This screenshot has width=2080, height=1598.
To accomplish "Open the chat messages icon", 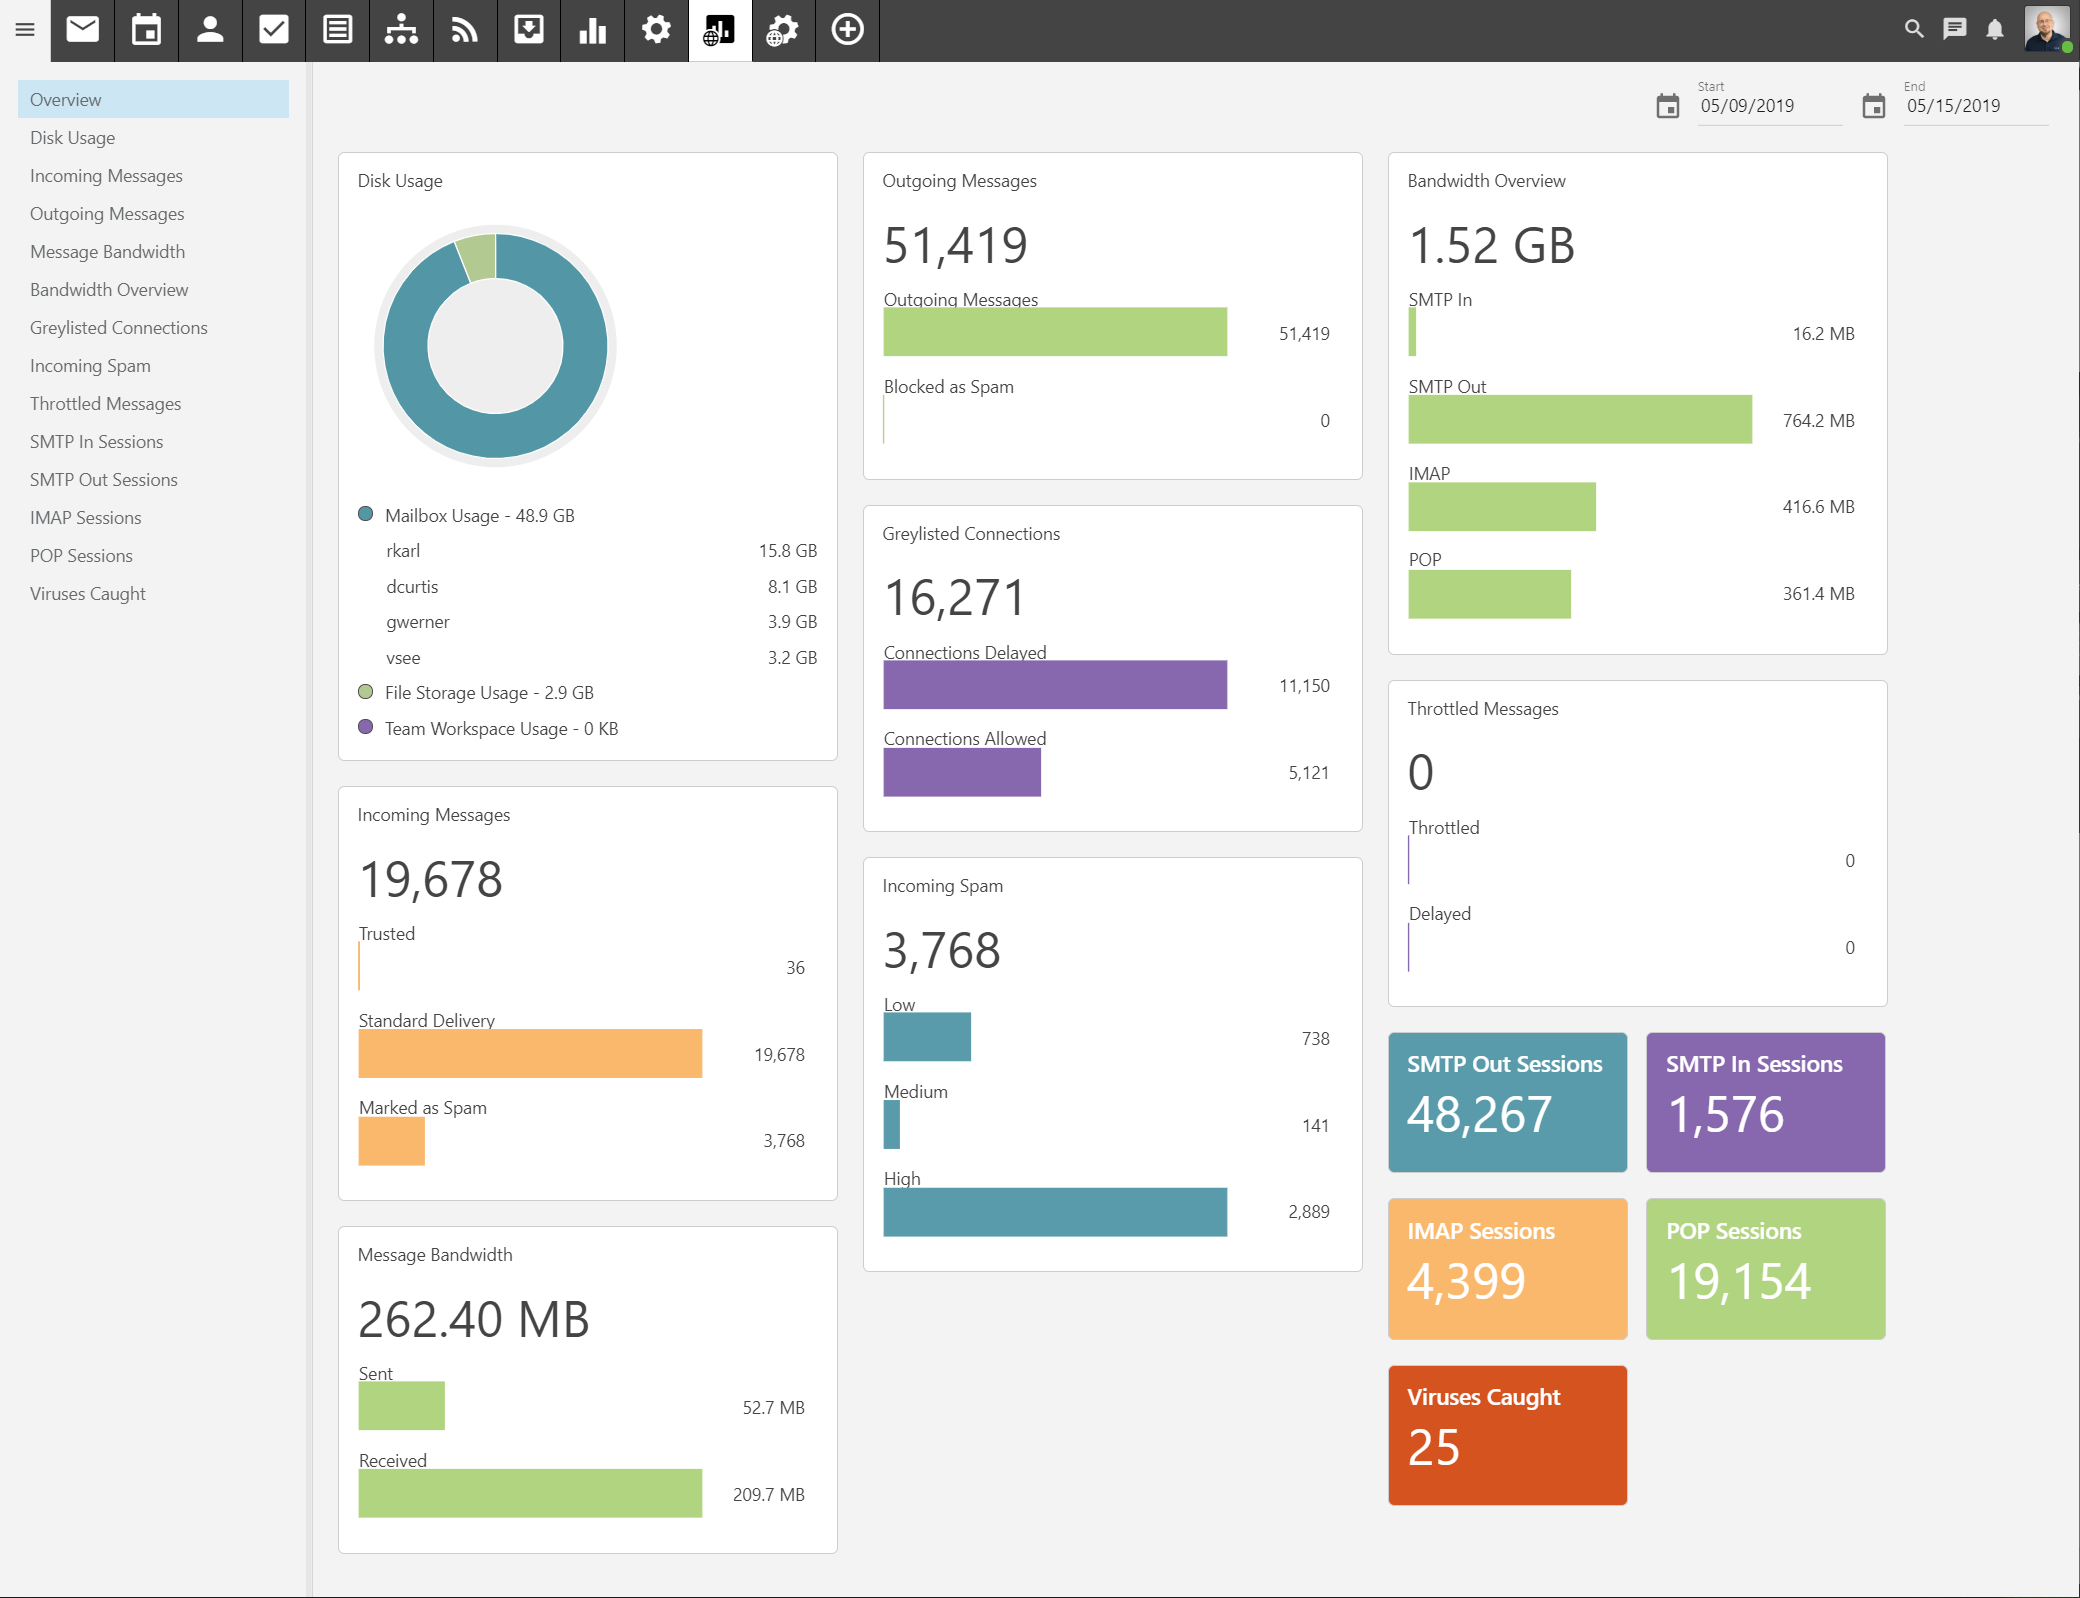I will coord(1954,30).
